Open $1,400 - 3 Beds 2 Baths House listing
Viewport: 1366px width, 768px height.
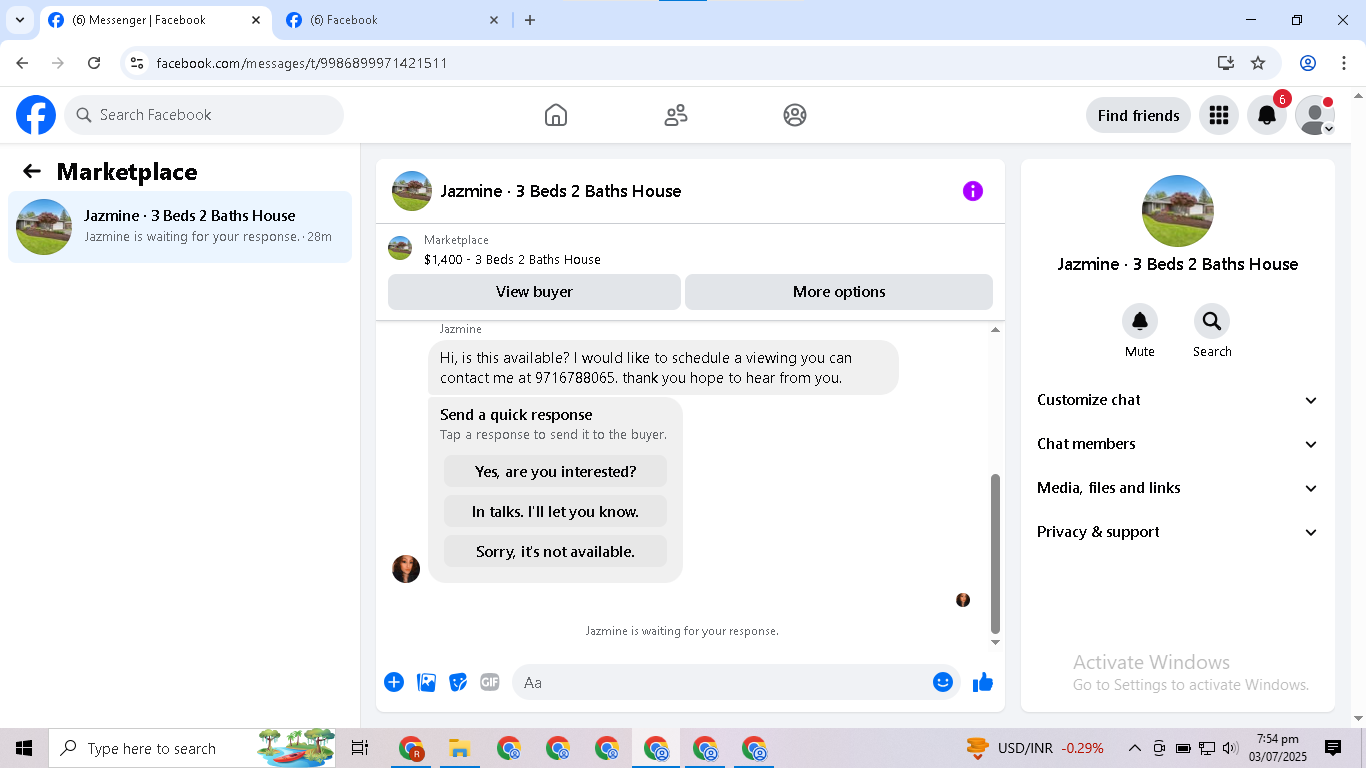click(512, 259)
